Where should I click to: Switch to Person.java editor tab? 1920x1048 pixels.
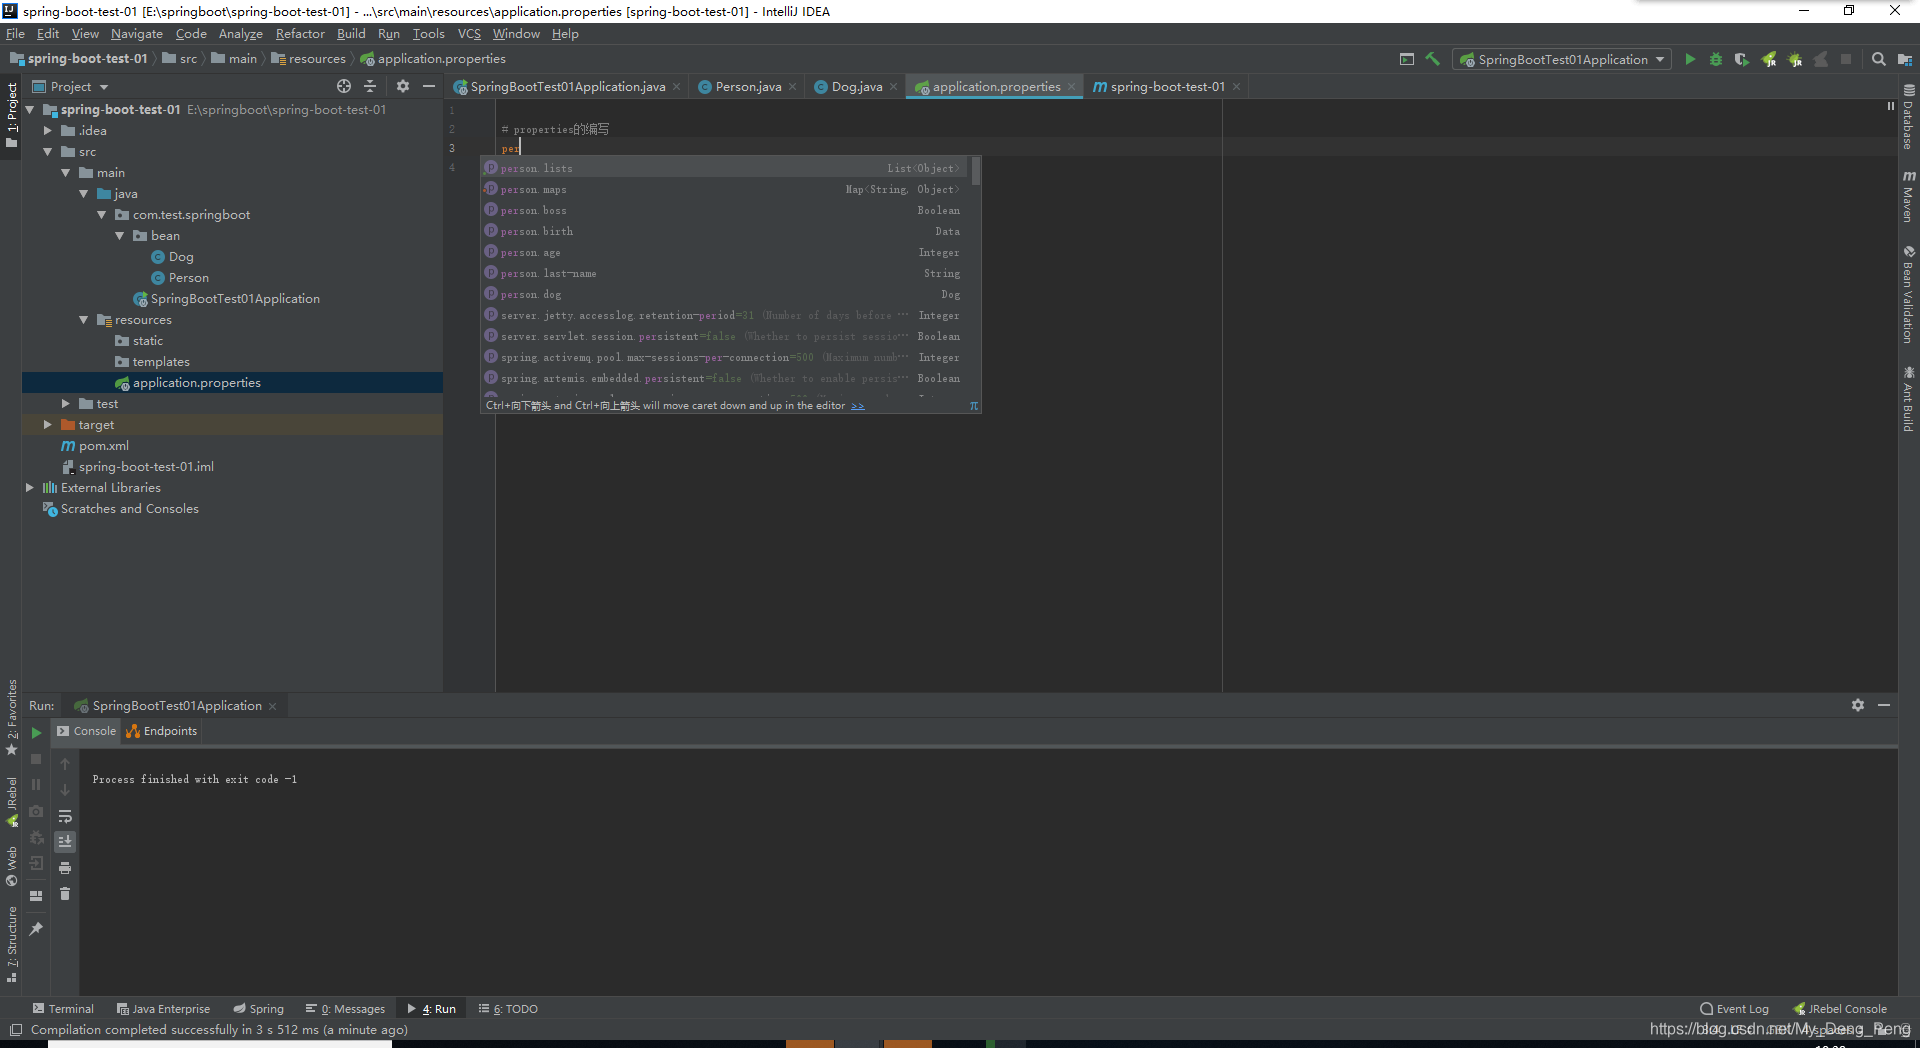coord(748,87)
